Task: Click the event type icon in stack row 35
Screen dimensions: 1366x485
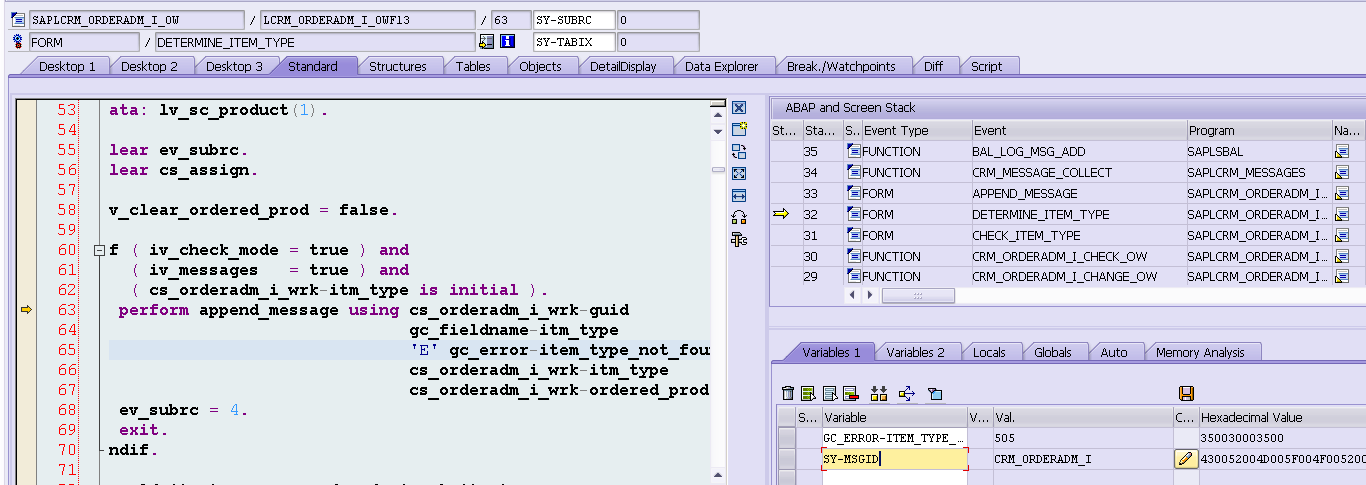Action: [853, 152]
